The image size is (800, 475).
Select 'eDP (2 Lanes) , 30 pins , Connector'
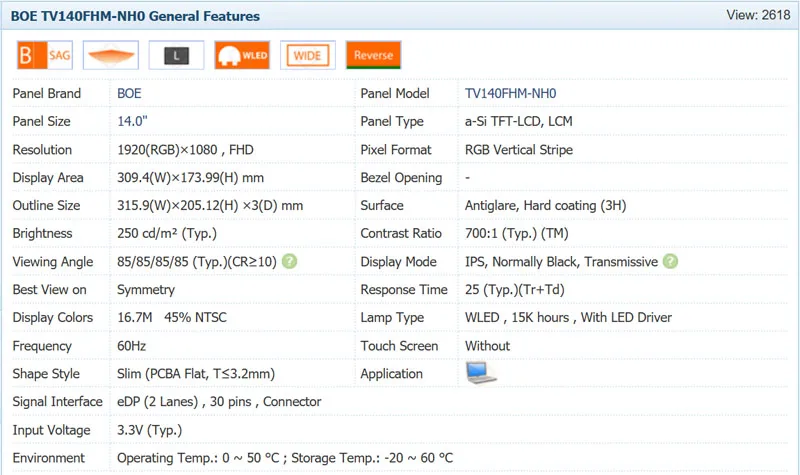click(219, 402)
